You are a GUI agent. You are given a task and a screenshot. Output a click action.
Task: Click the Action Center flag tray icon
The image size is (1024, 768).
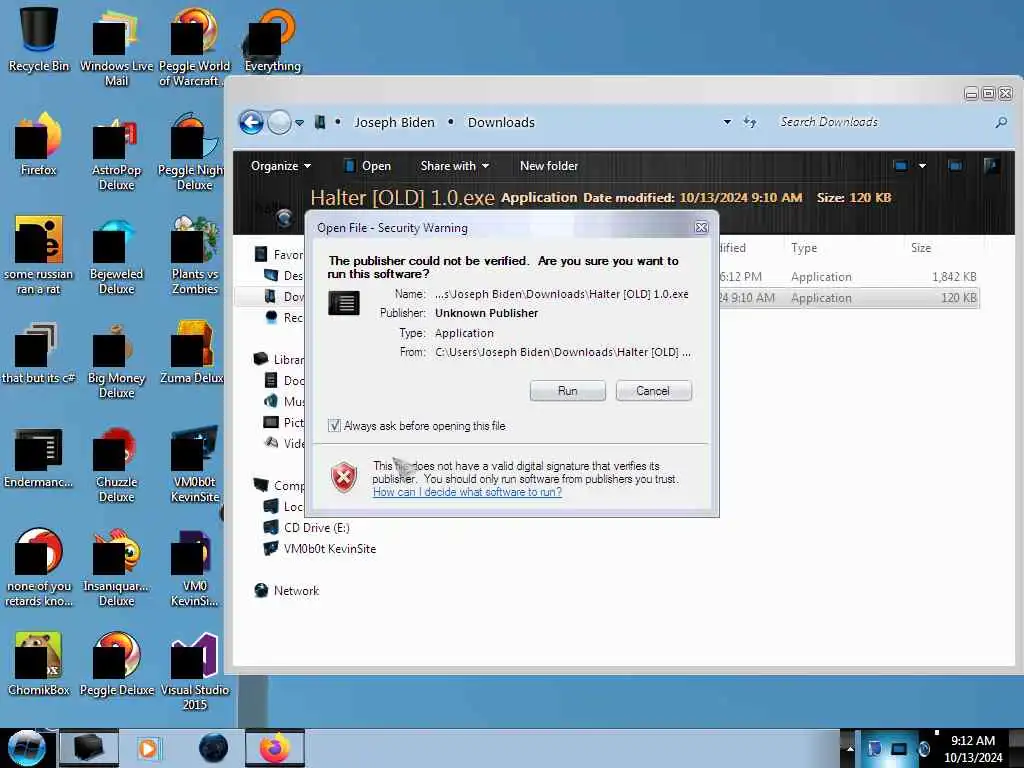pyautogui.click(x=874, y=748)
